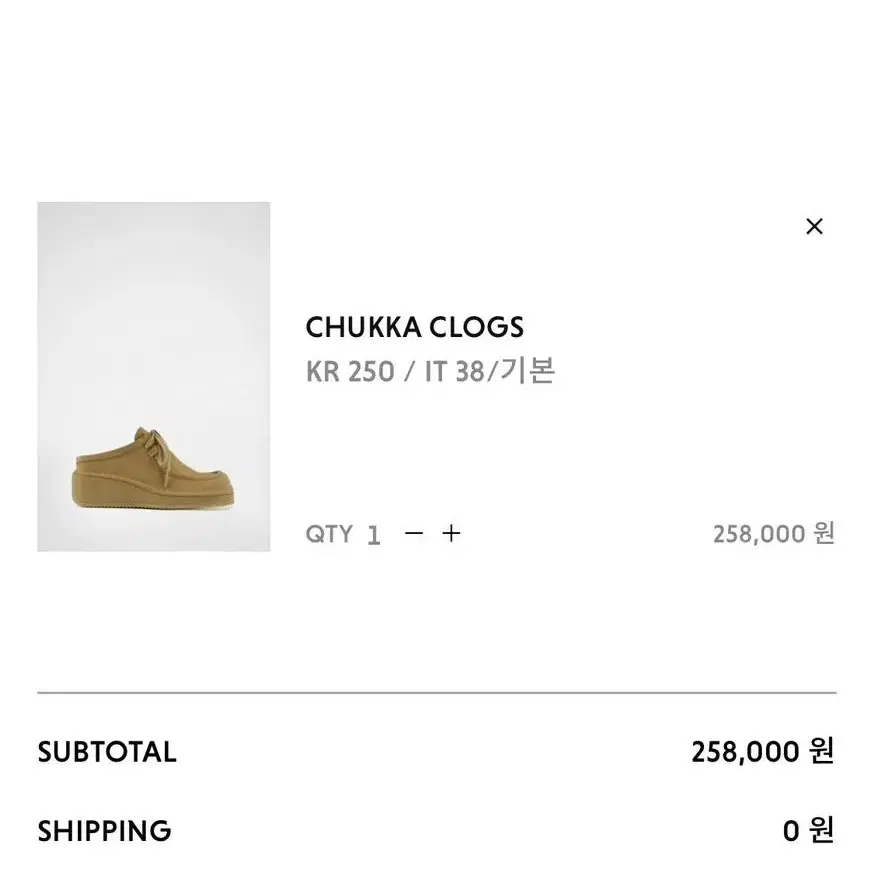Click the divider line above SUBTOTAL
This screenshot has height=874, width=874.
(x=437, y=693)
